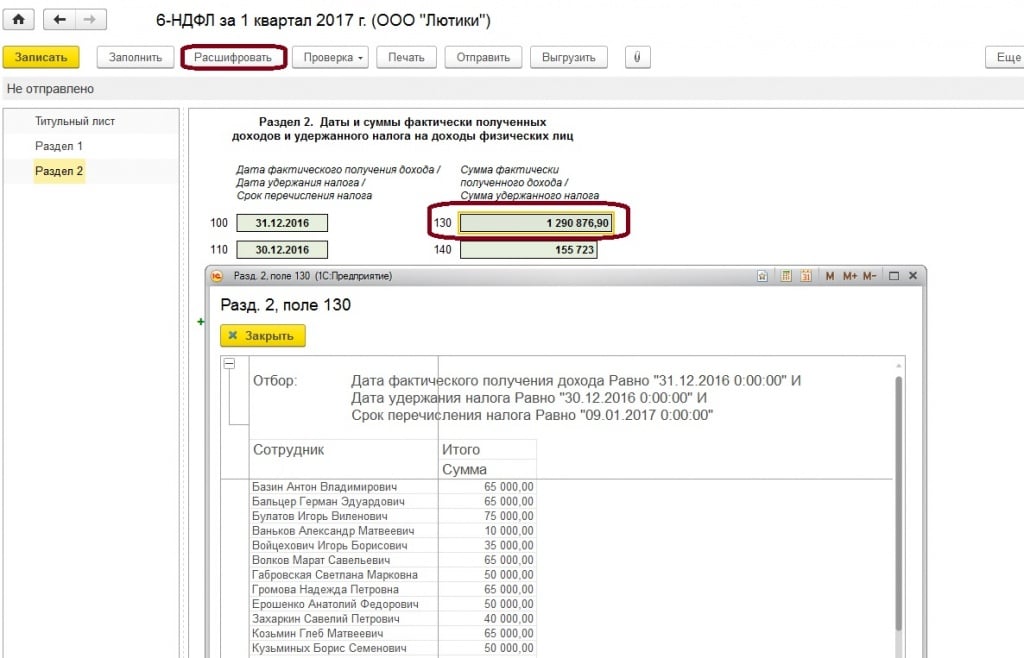Viewport: 1024px width, 658px height.
Task: Select Титульный лист section
Action: (75, 121)
